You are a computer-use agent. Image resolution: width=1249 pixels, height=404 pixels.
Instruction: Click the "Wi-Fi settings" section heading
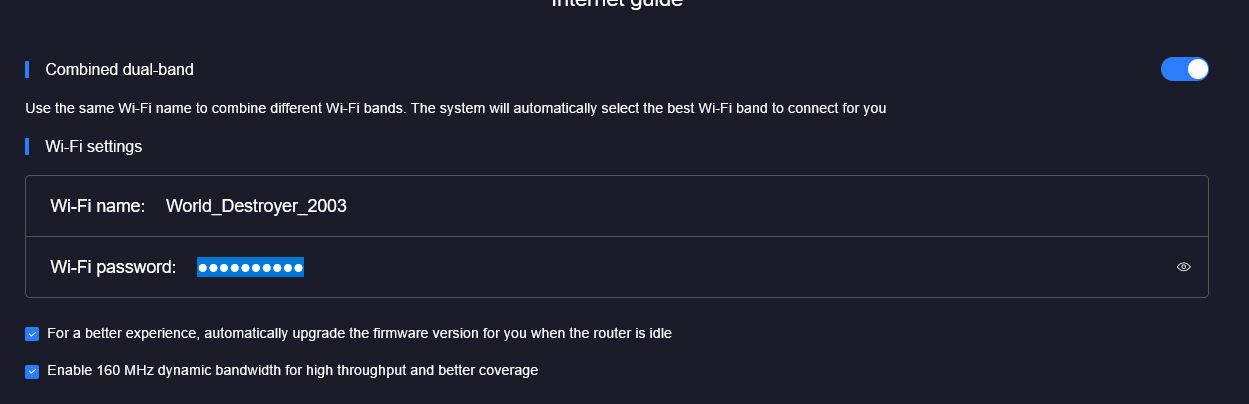94,146
